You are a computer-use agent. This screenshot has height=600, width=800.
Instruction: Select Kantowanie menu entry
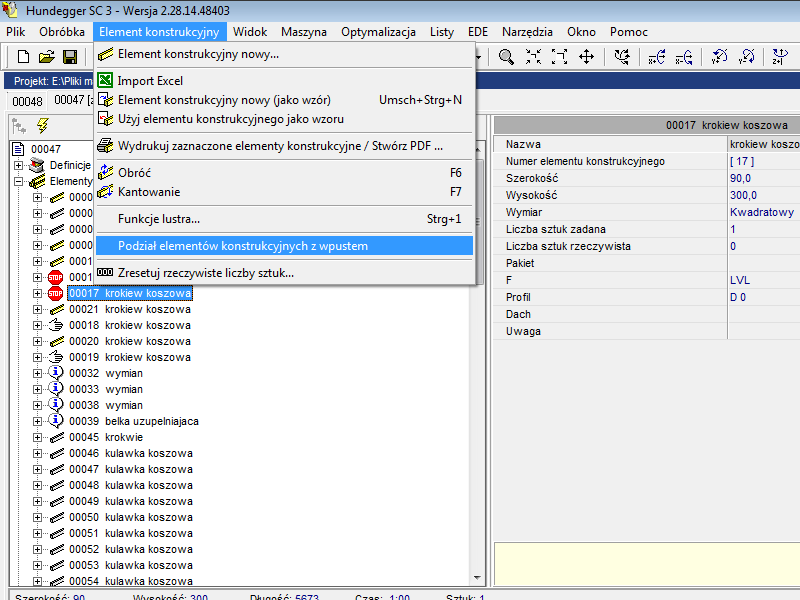(x=149, y=191)
